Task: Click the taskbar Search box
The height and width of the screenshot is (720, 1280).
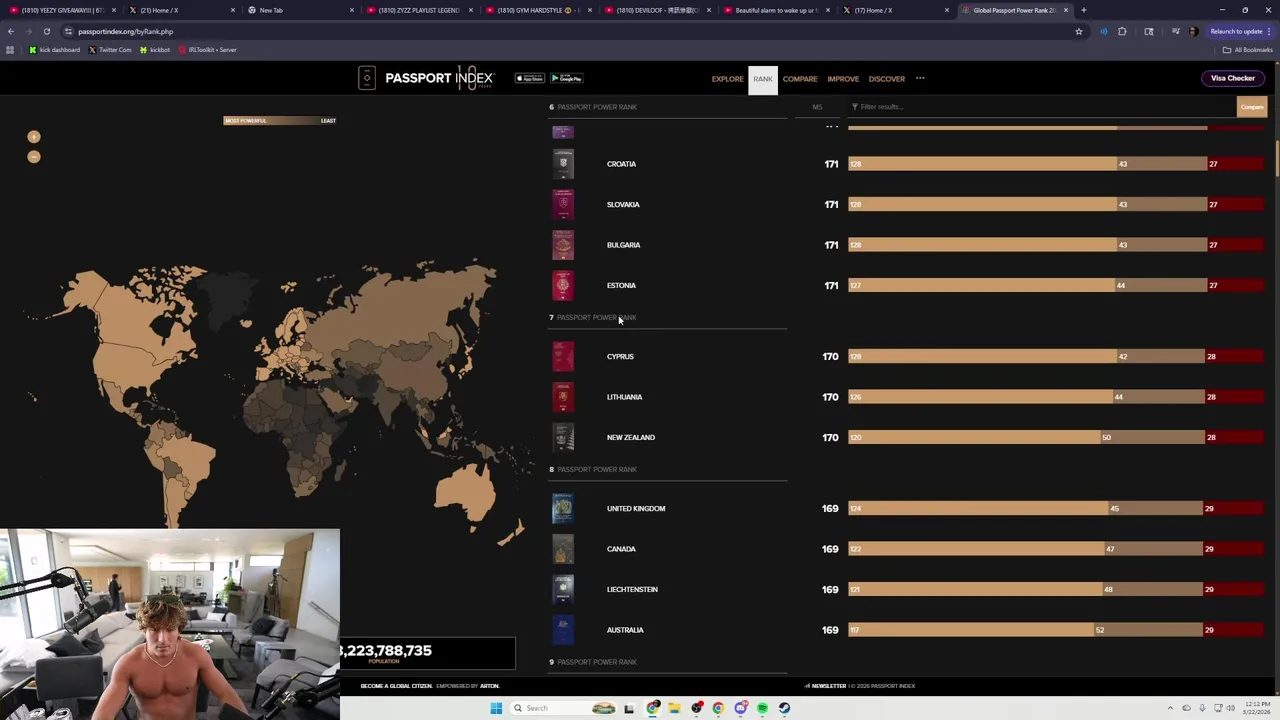Action: point(565,708)
